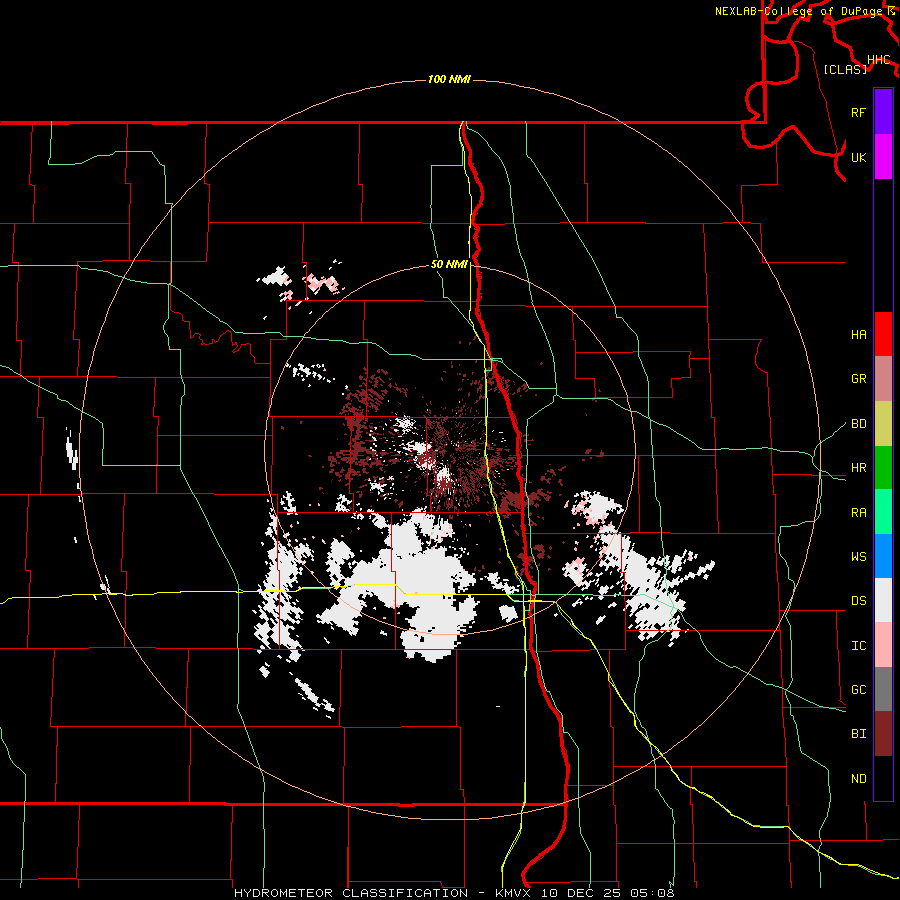The image size is (900, 900).
Task: Click the '100 NMI' range ring label
Action: pyautogui.click(x=449, y=79)
